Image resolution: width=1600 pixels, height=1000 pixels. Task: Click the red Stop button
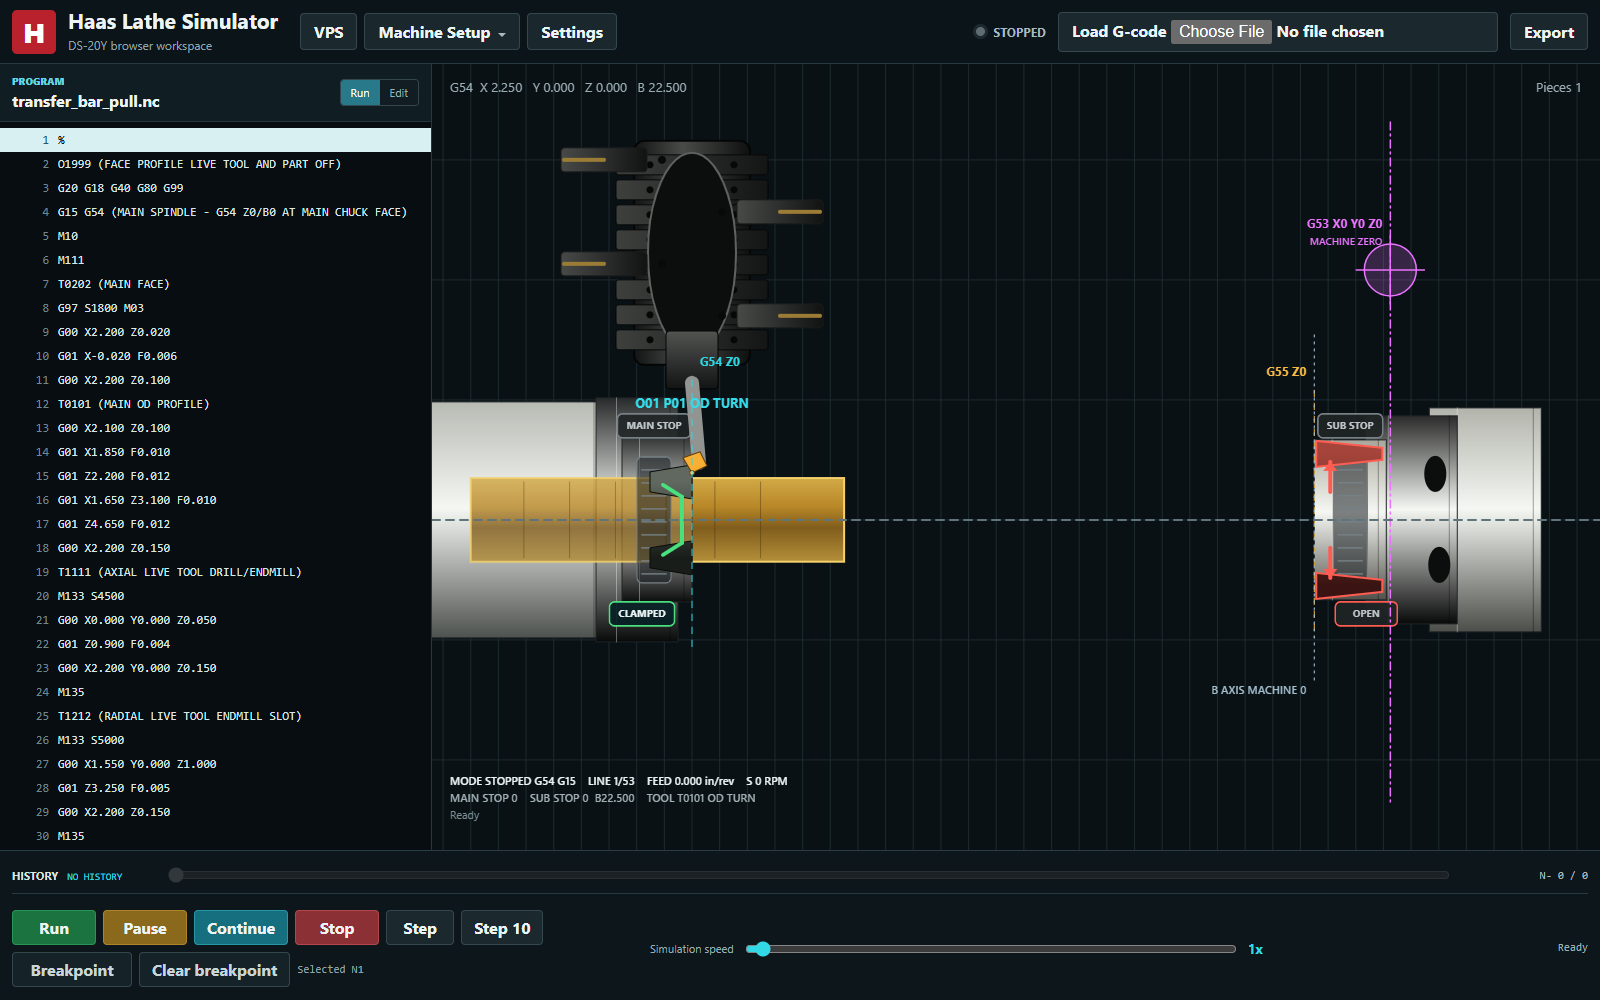(x=337, y=928)
